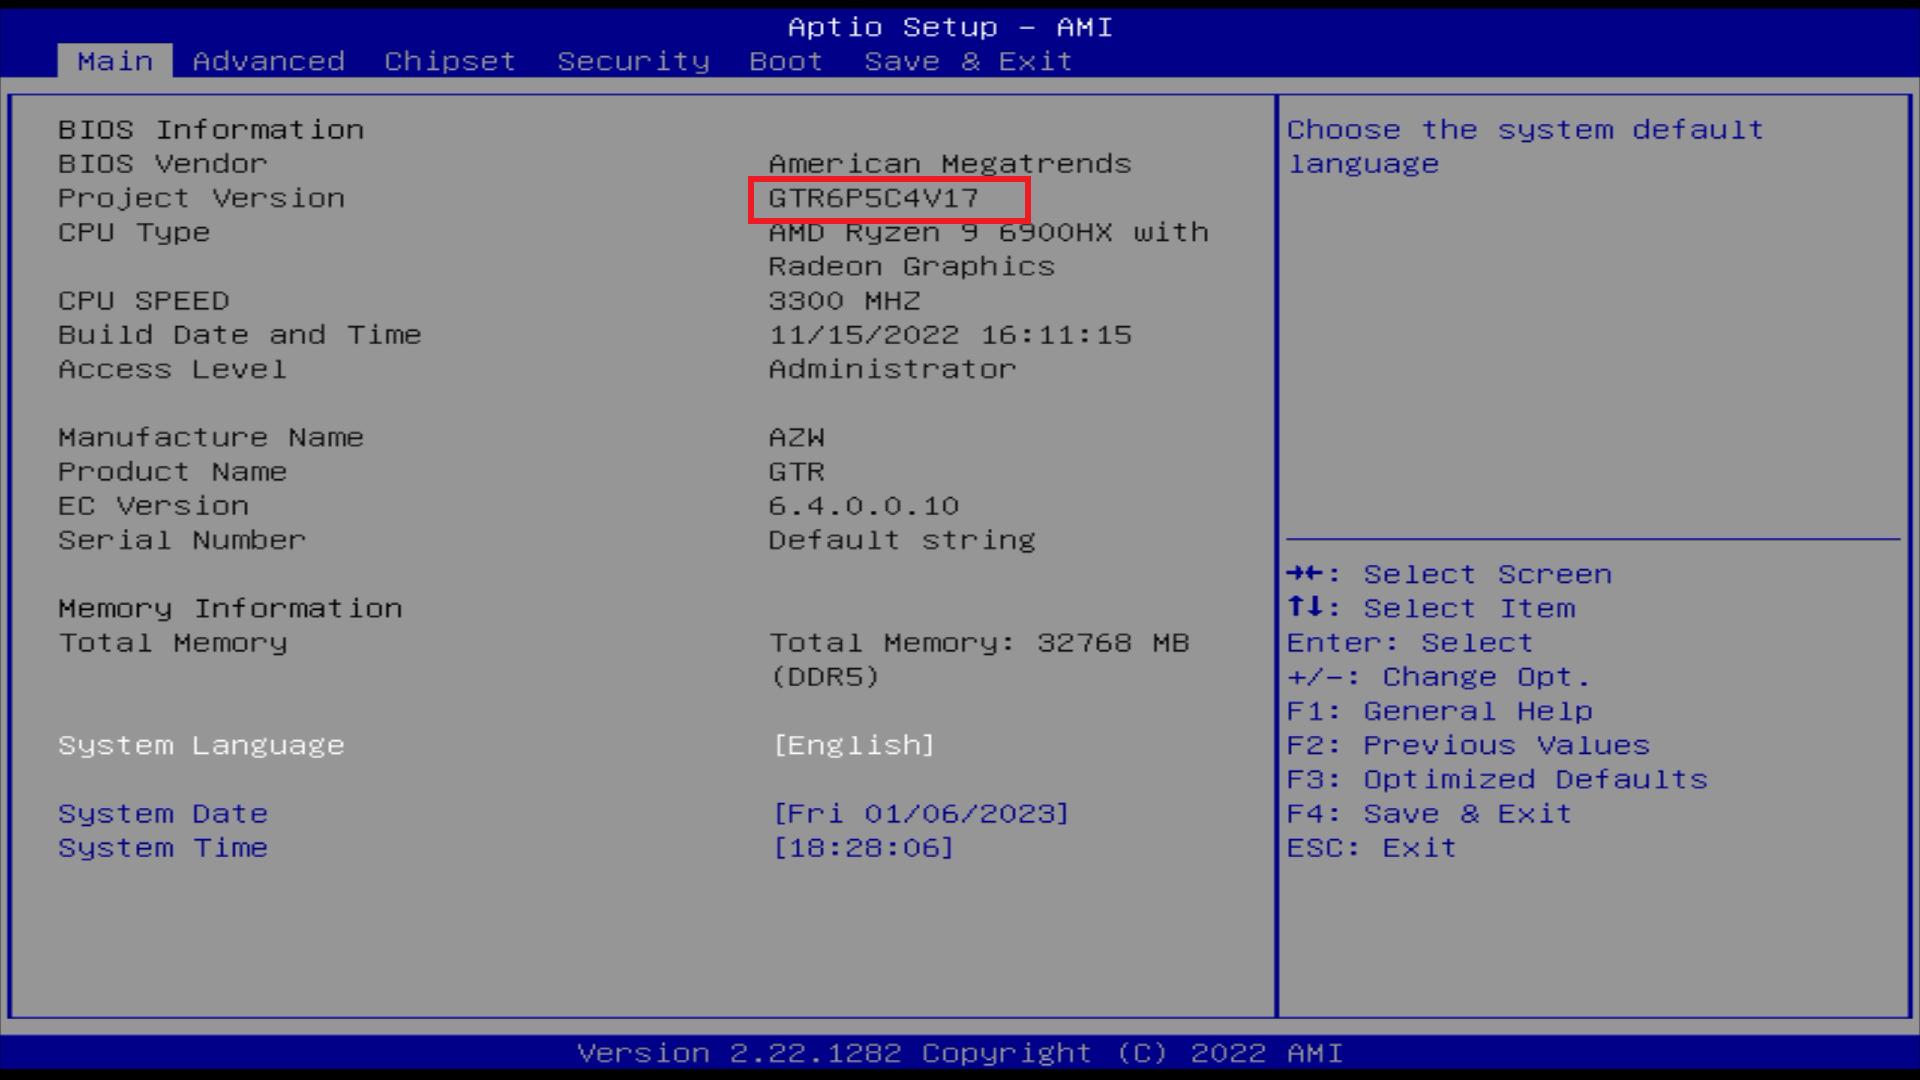Screen dimensions: 1920x1080
Task: Select the Main tab
Action: coord(115,61)
